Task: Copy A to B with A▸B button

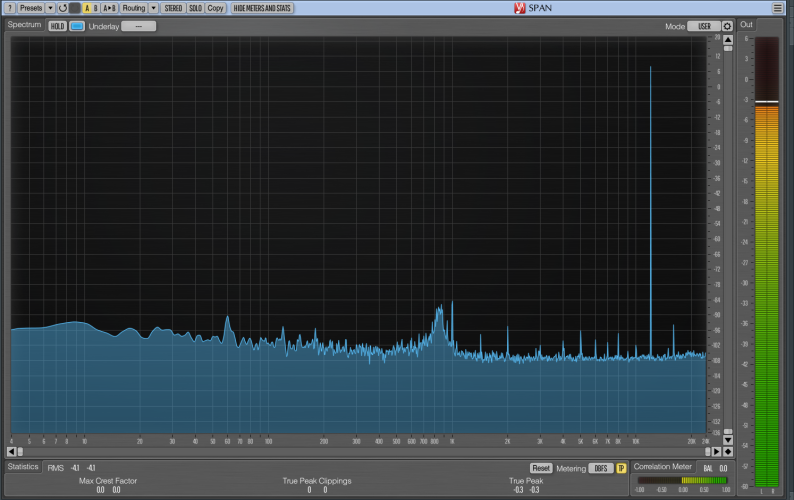Action: [x=109, y=8]
